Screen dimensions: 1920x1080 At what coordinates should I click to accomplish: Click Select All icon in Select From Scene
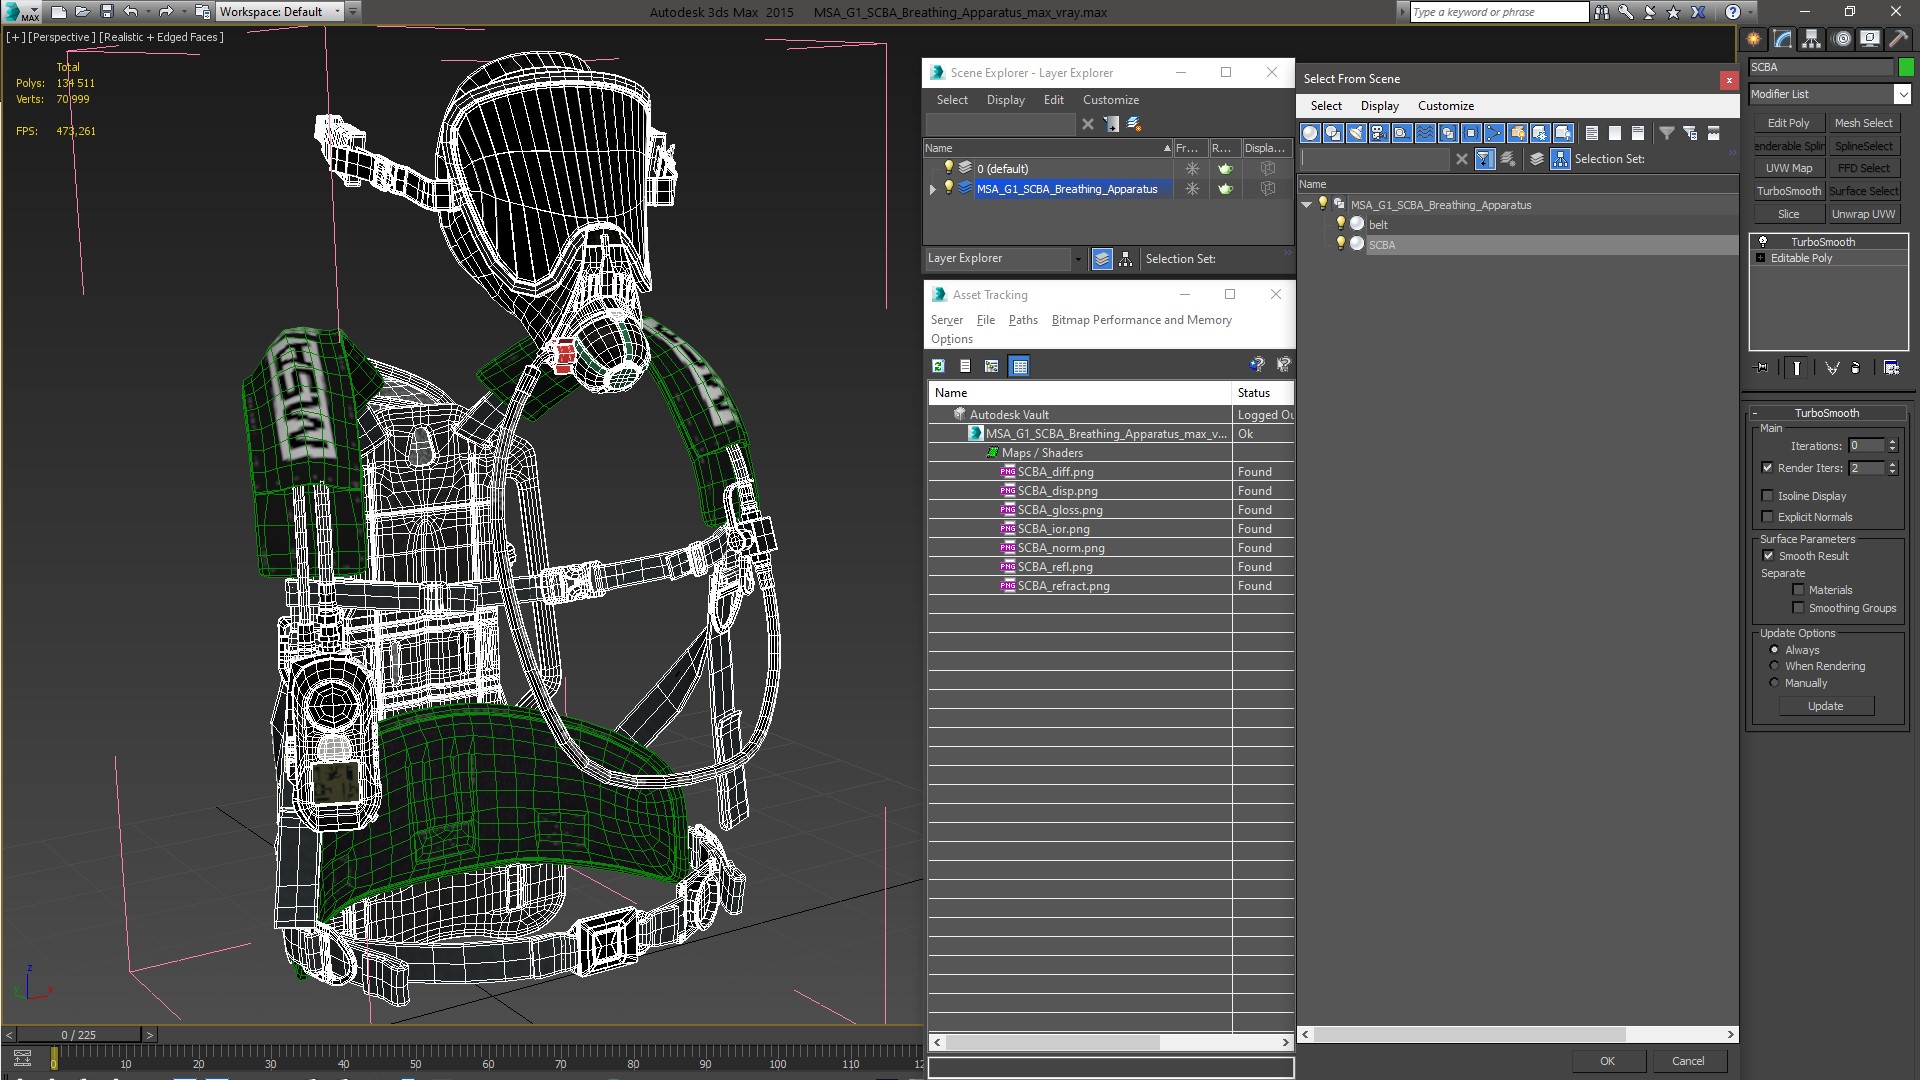click(x=1592, y=133)
